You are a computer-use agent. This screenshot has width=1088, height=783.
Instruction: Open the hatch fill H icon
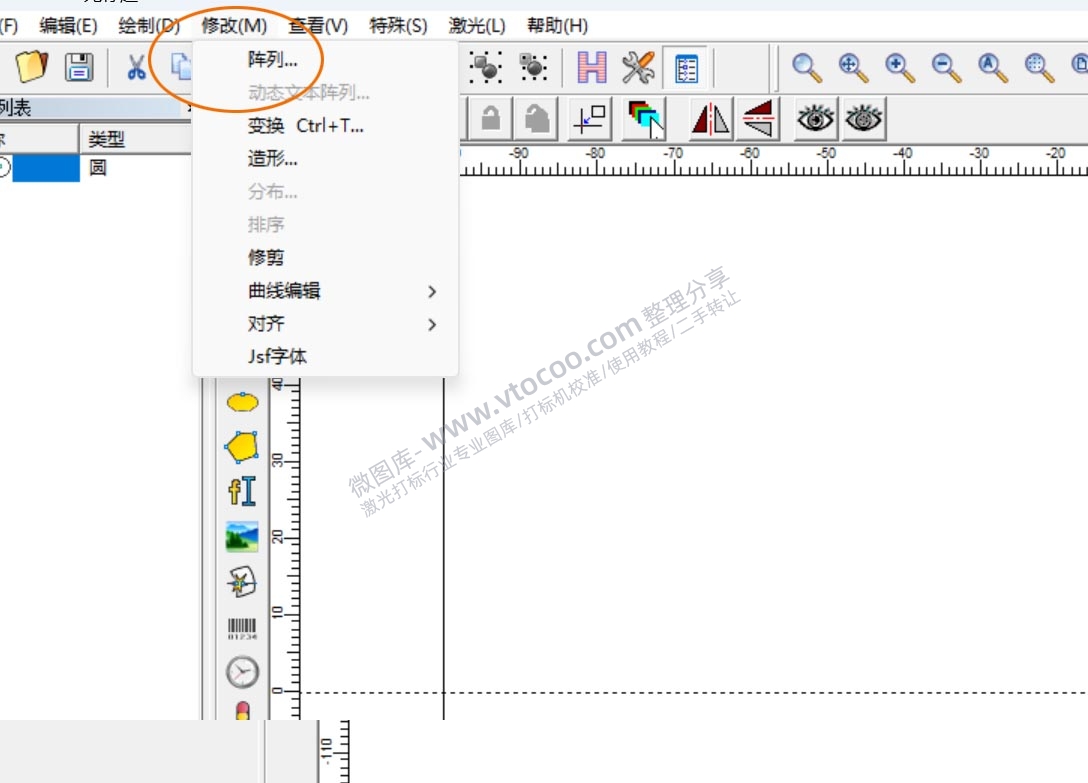[x=592, y=67]
